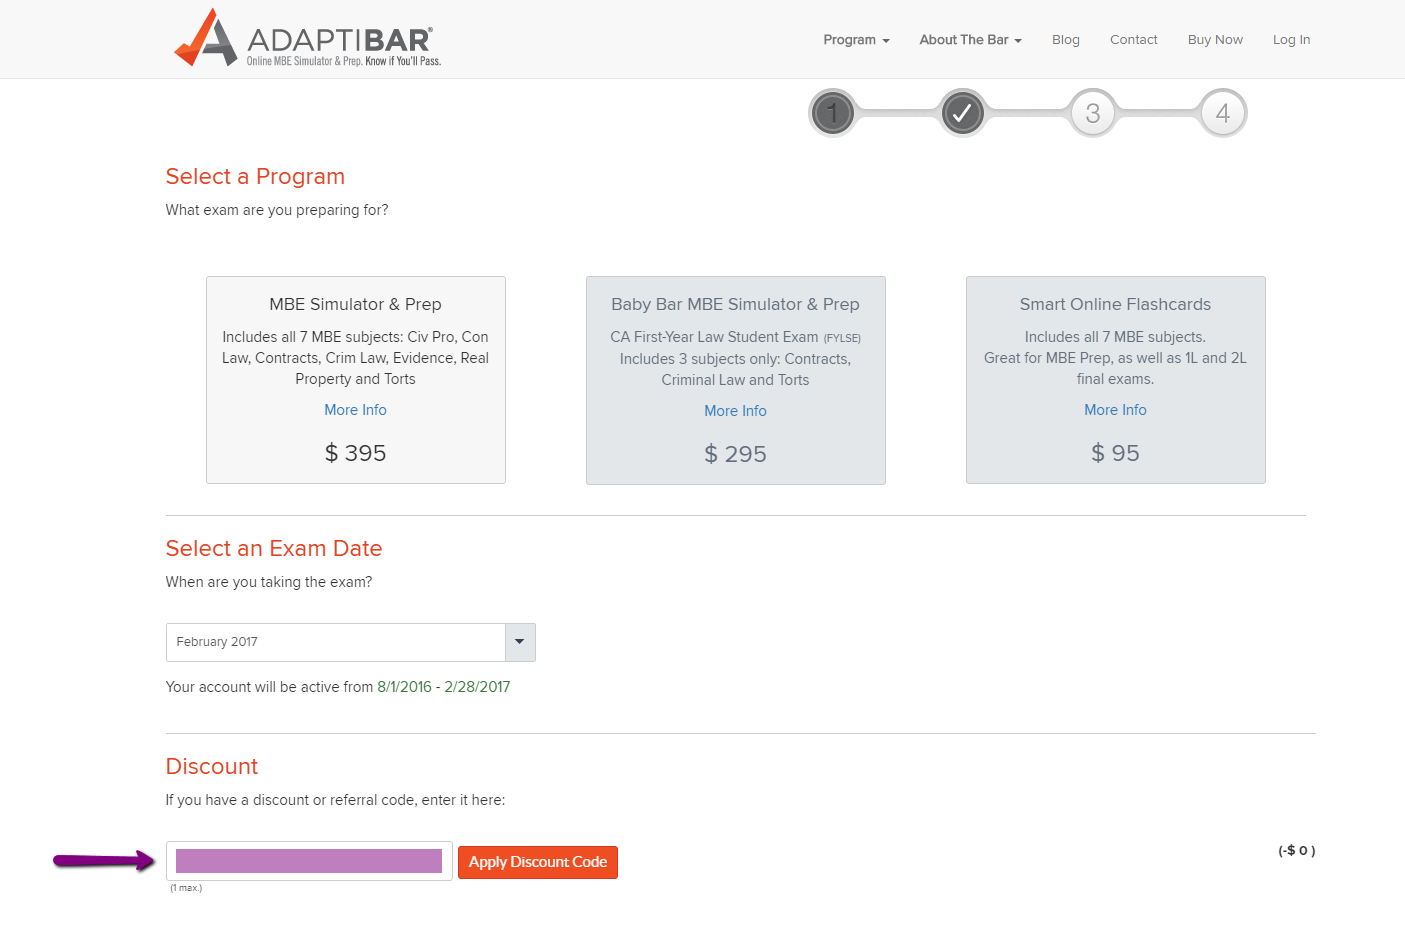Select the MBE Simulator & Prep program

tap(355, 304)
